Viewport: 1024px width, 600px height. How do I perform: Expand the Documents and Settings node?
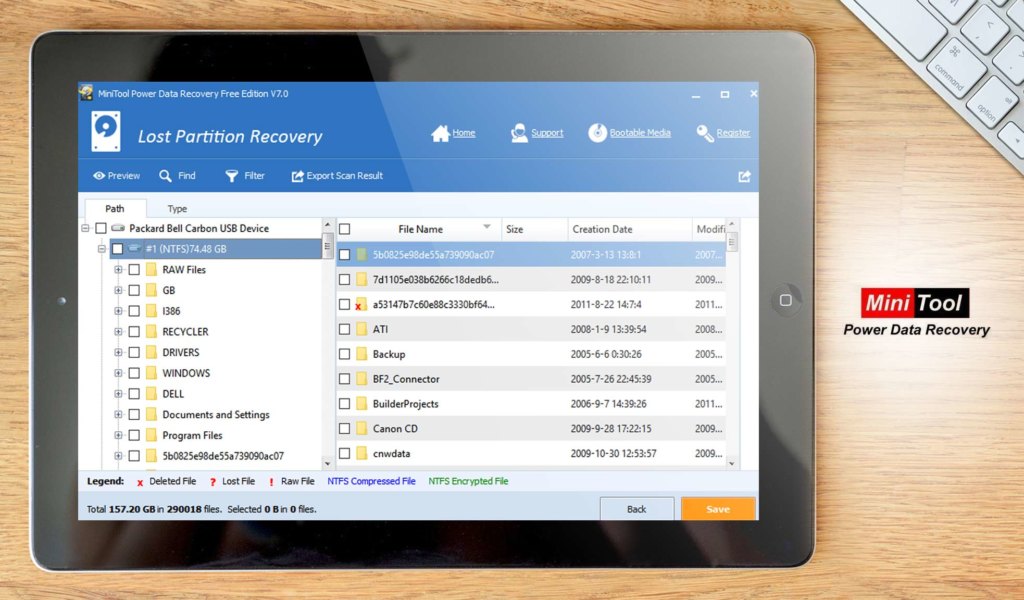pos(119,414)
